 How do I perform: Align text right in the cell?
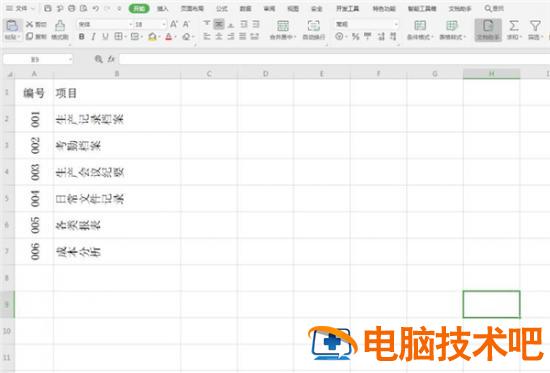tap(231, 36)
